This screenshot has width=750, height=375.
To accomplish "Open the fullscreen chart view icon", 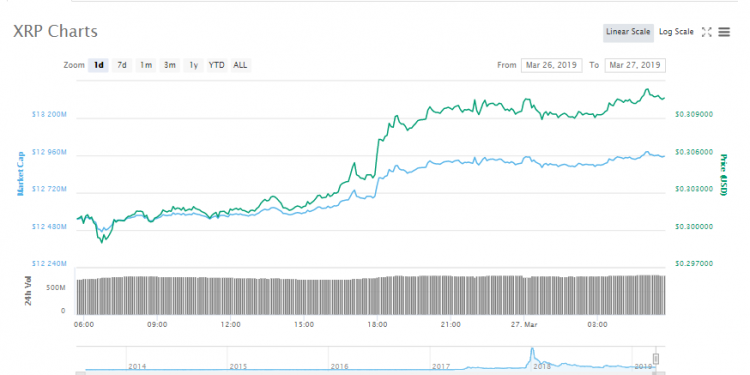I will [706, 32].
